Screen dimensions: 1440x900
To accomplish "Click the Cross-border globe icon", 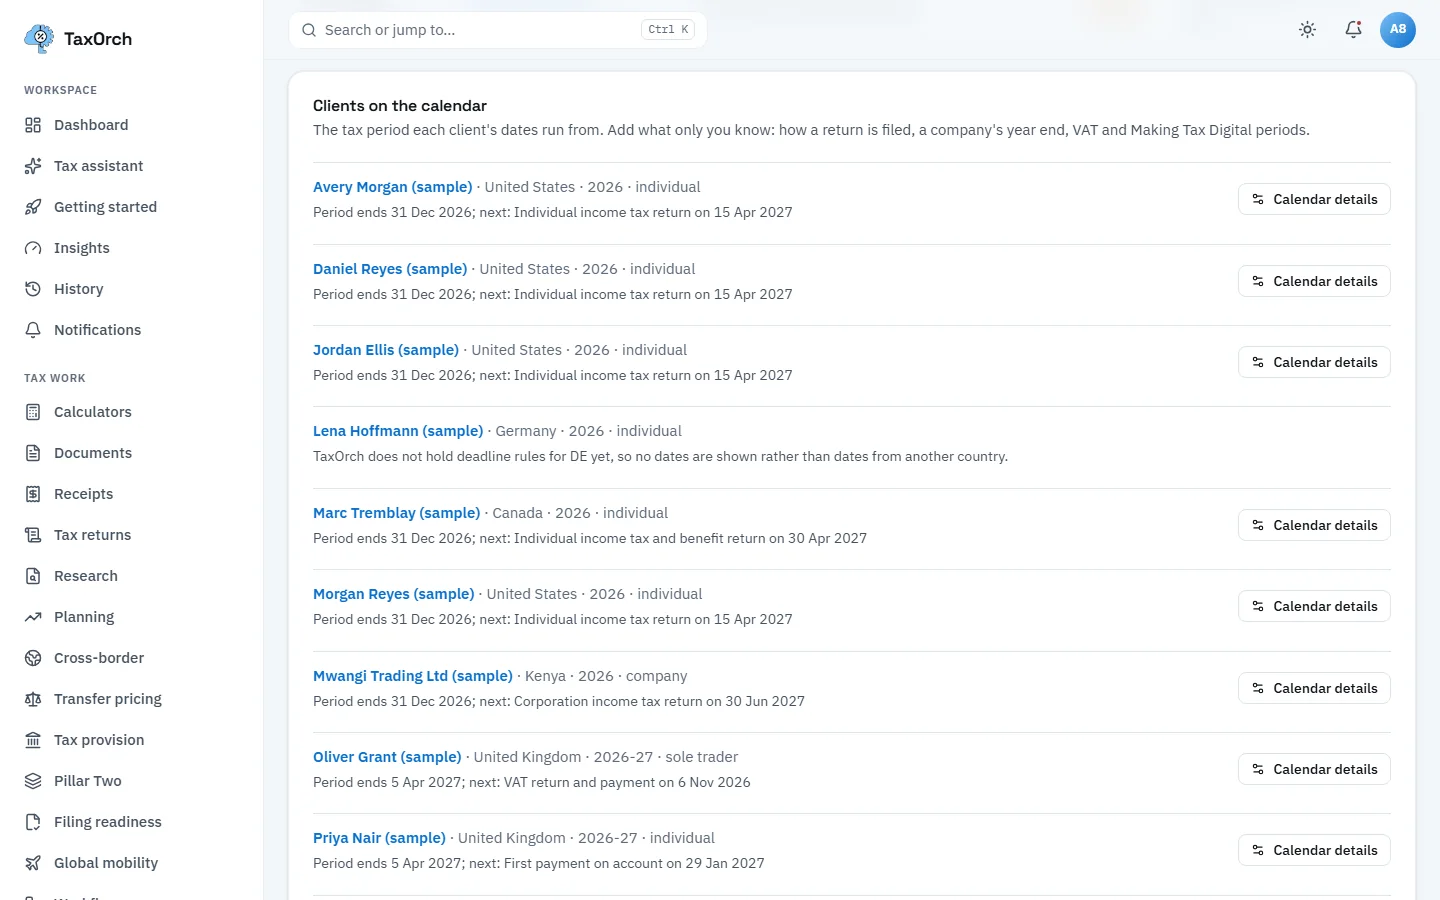I will 33,658.
